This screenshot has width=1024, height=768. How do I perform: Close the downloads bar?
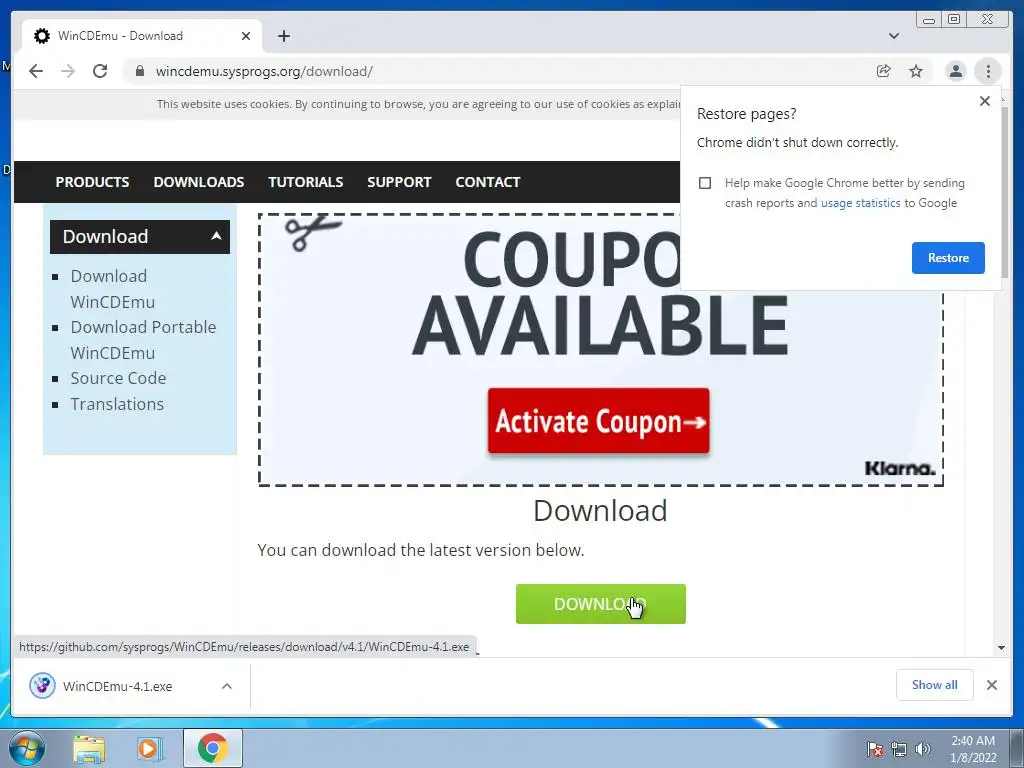coord(992,685)
